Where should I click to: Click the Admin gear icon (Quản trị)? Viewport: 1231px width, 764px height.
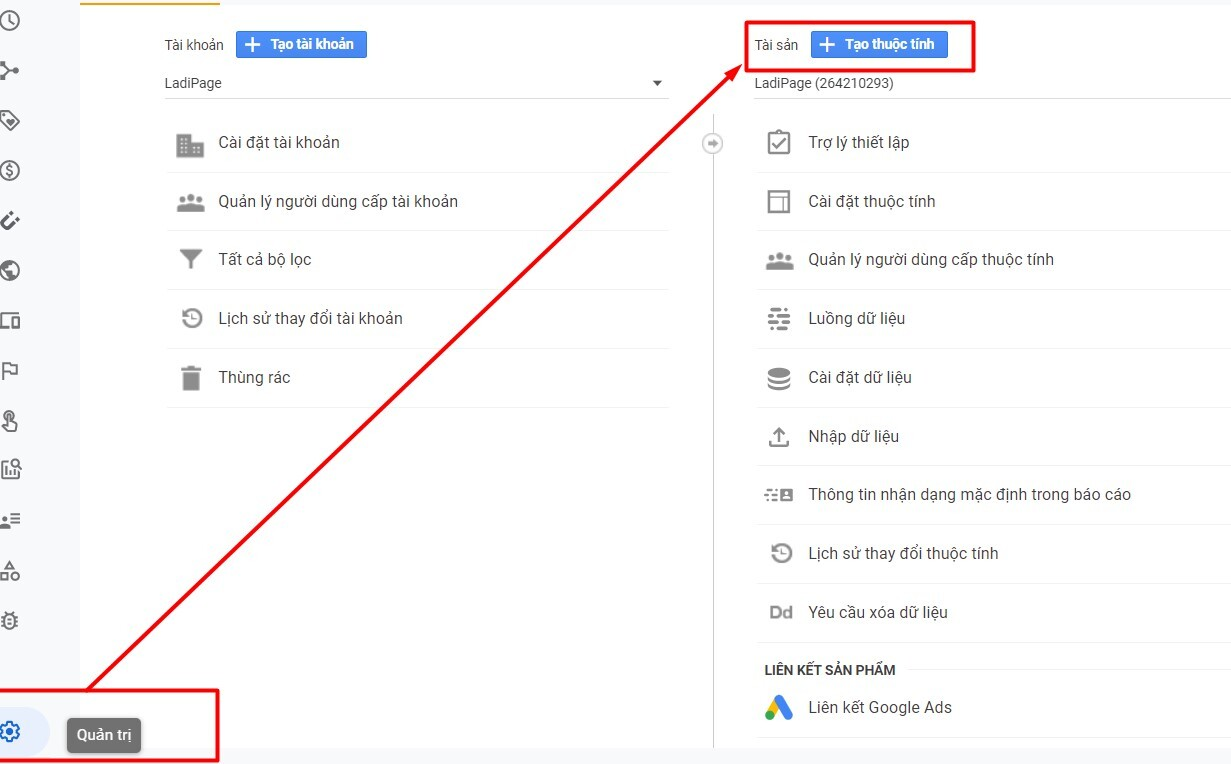click(x=10, y=731)
